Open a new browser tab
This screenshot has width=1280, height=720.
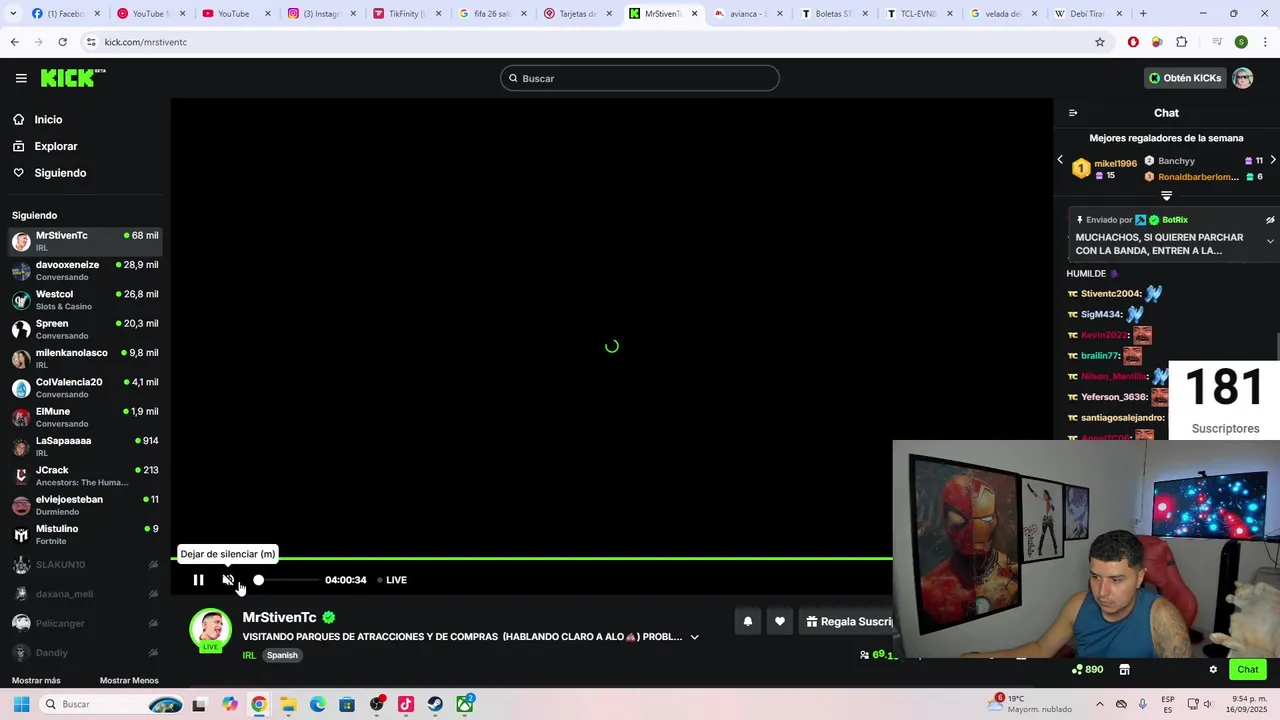coord(1143,14)
